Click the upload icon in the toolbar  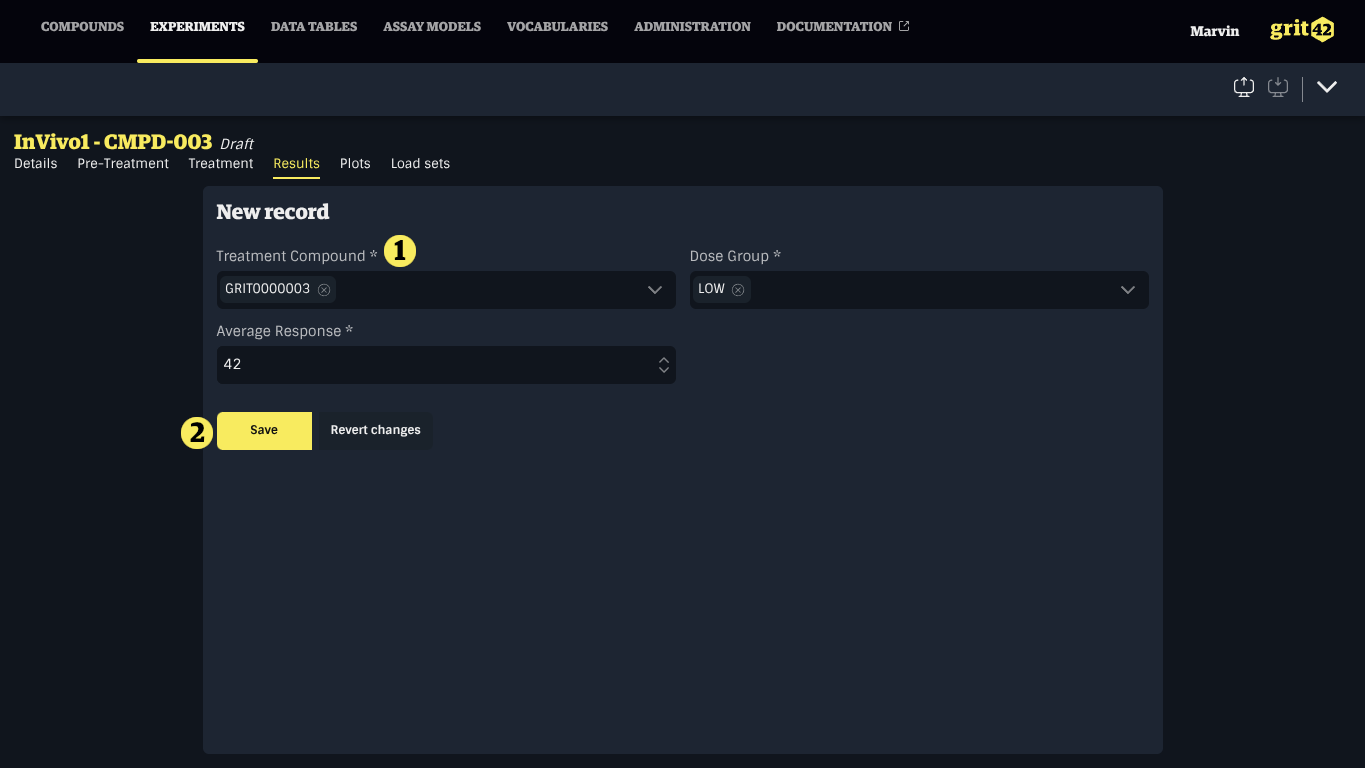1244,88
